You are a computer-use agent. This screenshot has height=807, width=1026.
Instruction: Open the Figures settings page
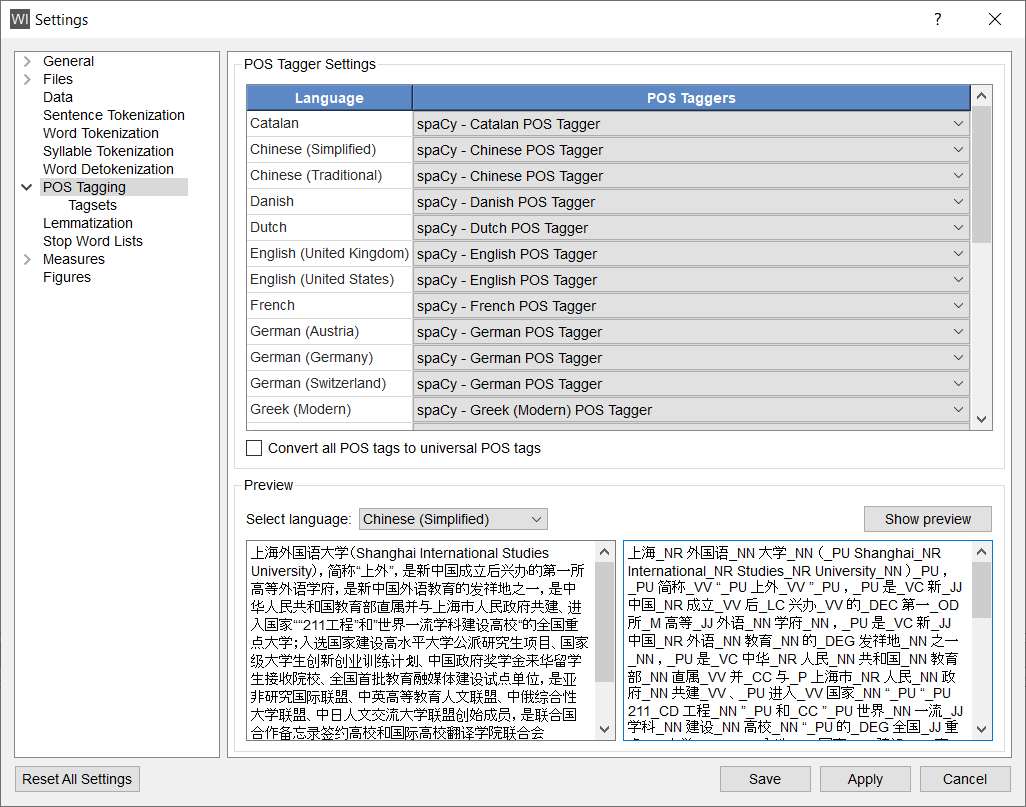[67, 277]
